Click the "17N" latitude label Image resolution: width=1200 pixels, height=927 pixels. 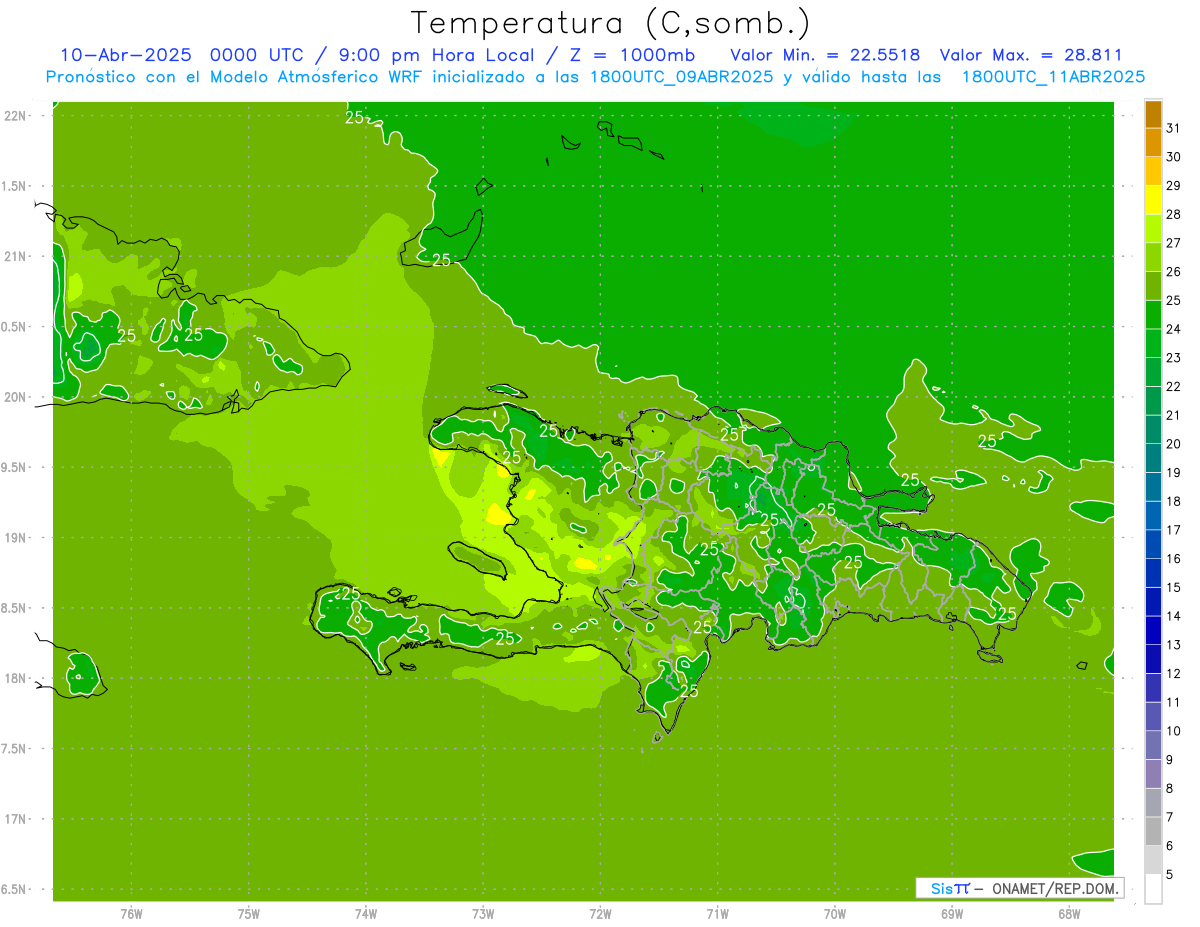pos(15,819)
